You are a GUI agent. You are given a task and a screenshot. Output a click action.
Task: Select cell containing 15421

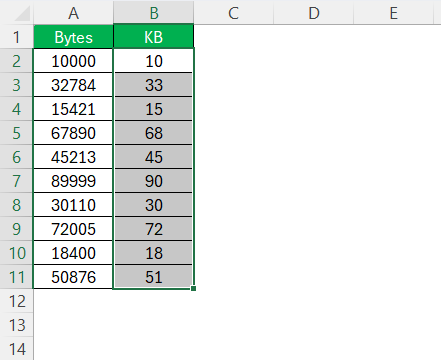click(73, 109)
